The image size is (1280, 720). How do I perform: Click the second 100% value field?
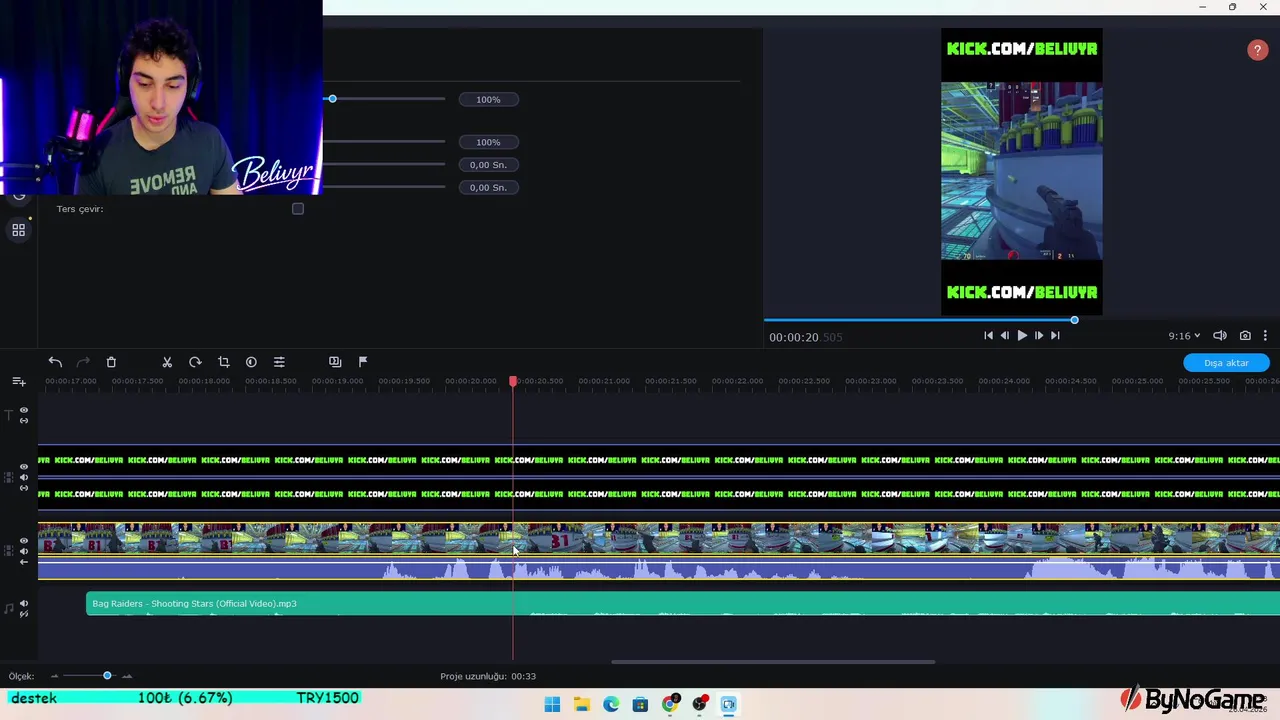click(x=488, y=142)
